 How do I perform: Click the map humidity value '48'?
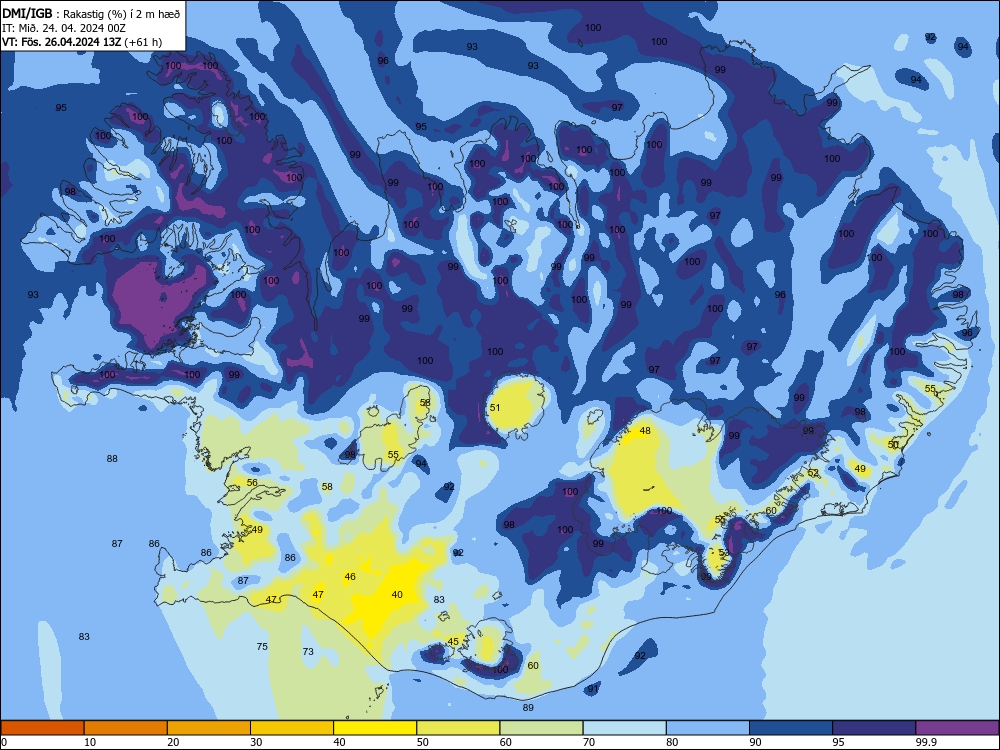[645, 430]
